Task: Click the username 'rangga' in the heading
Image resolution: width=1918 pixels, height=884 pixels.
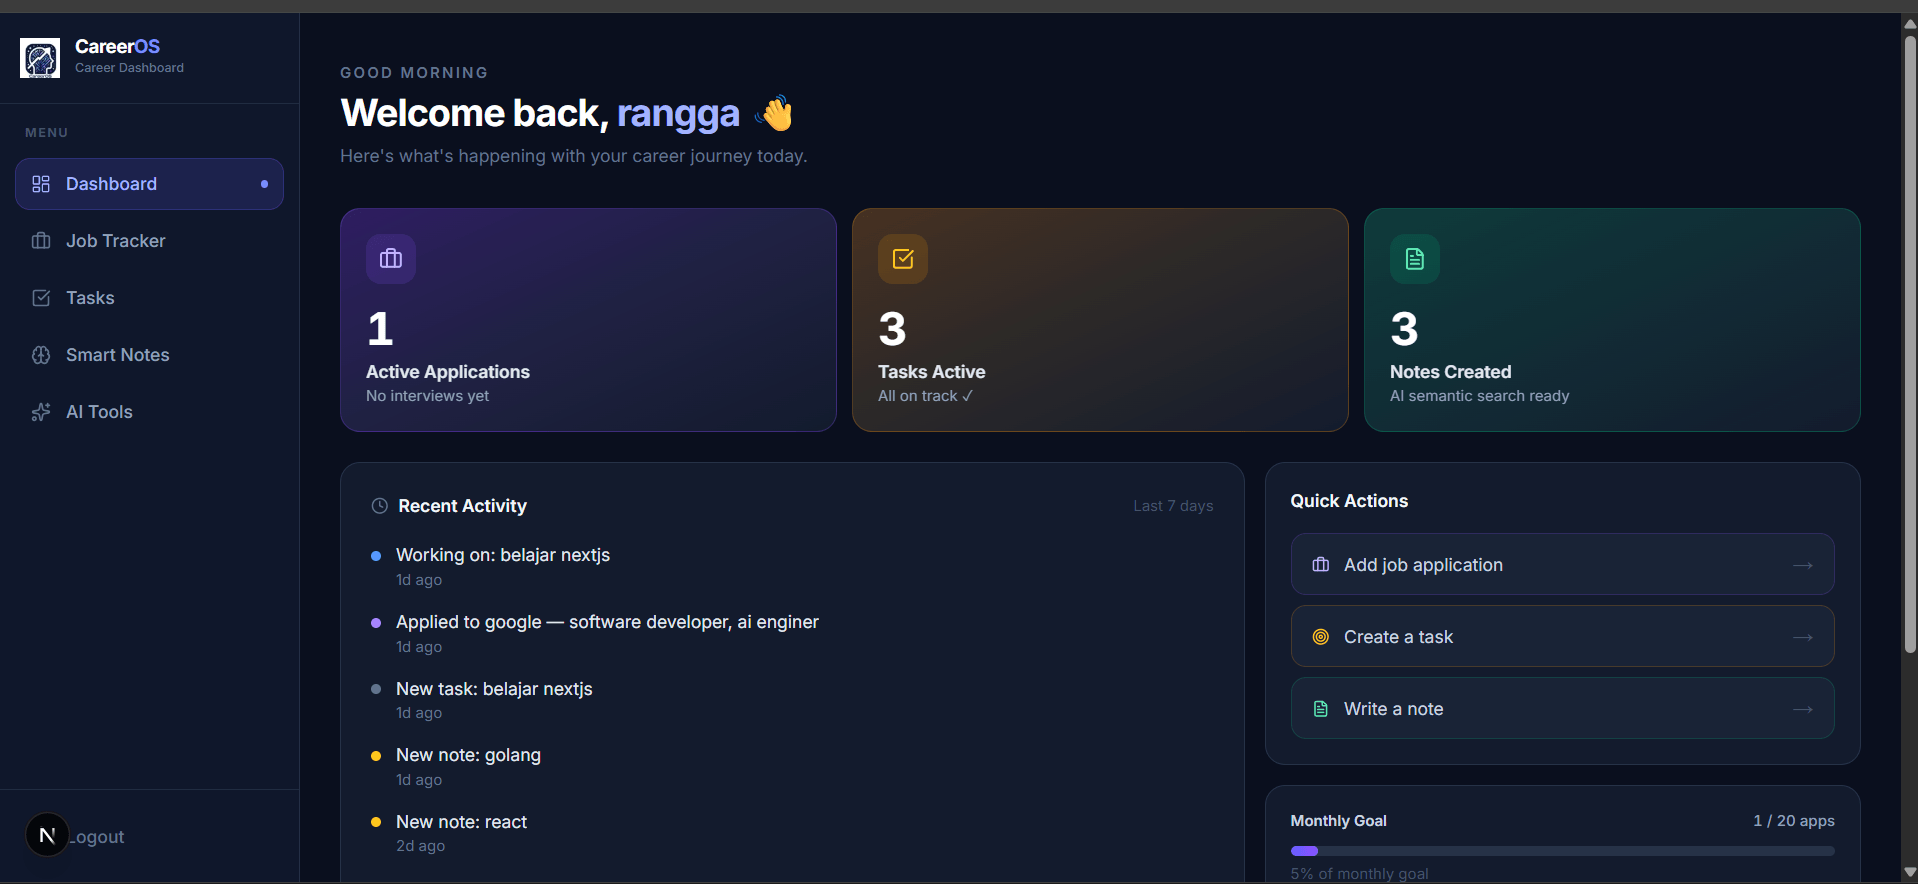Action: pyautogui.click(x=678, y=114)
